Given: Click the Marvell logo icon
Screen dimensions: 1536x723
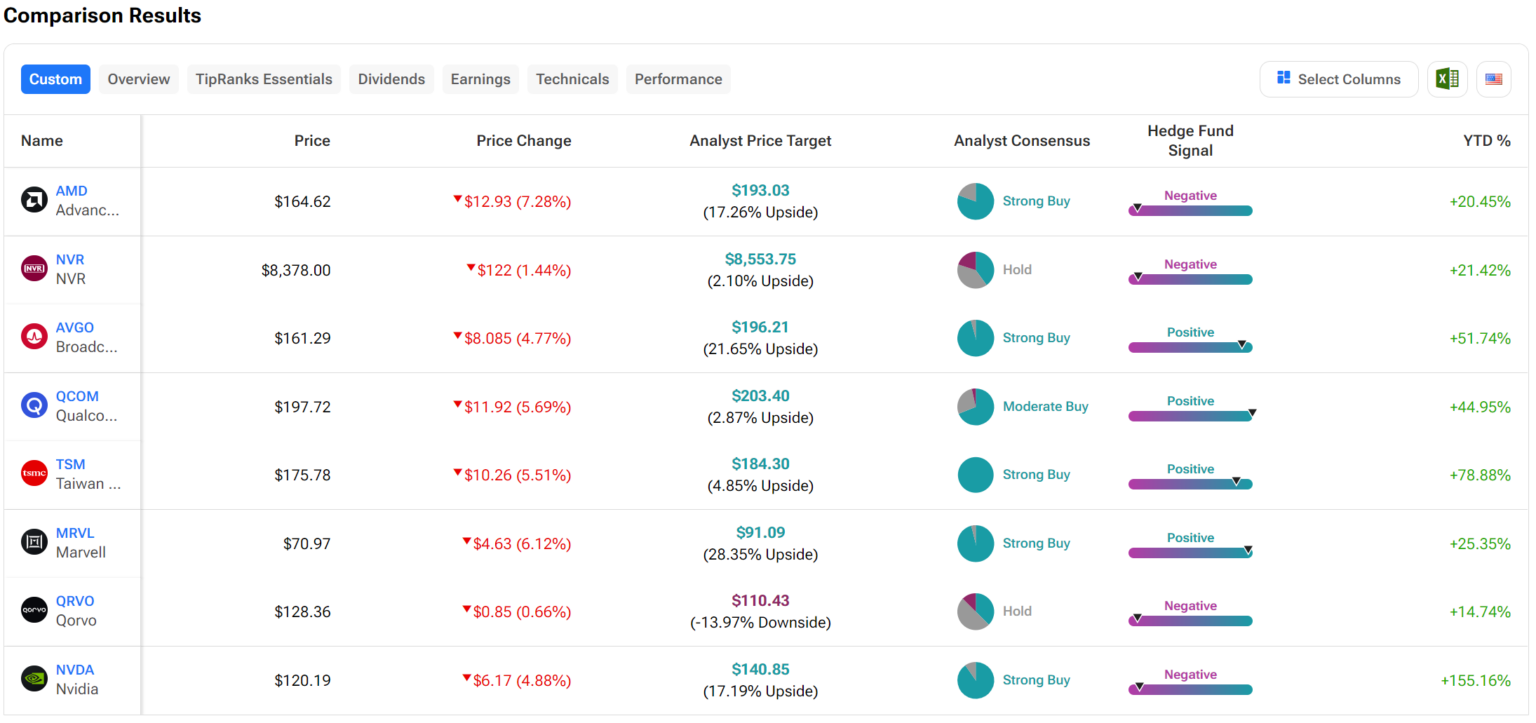Looking at the screenshot, I should point(34,542).
